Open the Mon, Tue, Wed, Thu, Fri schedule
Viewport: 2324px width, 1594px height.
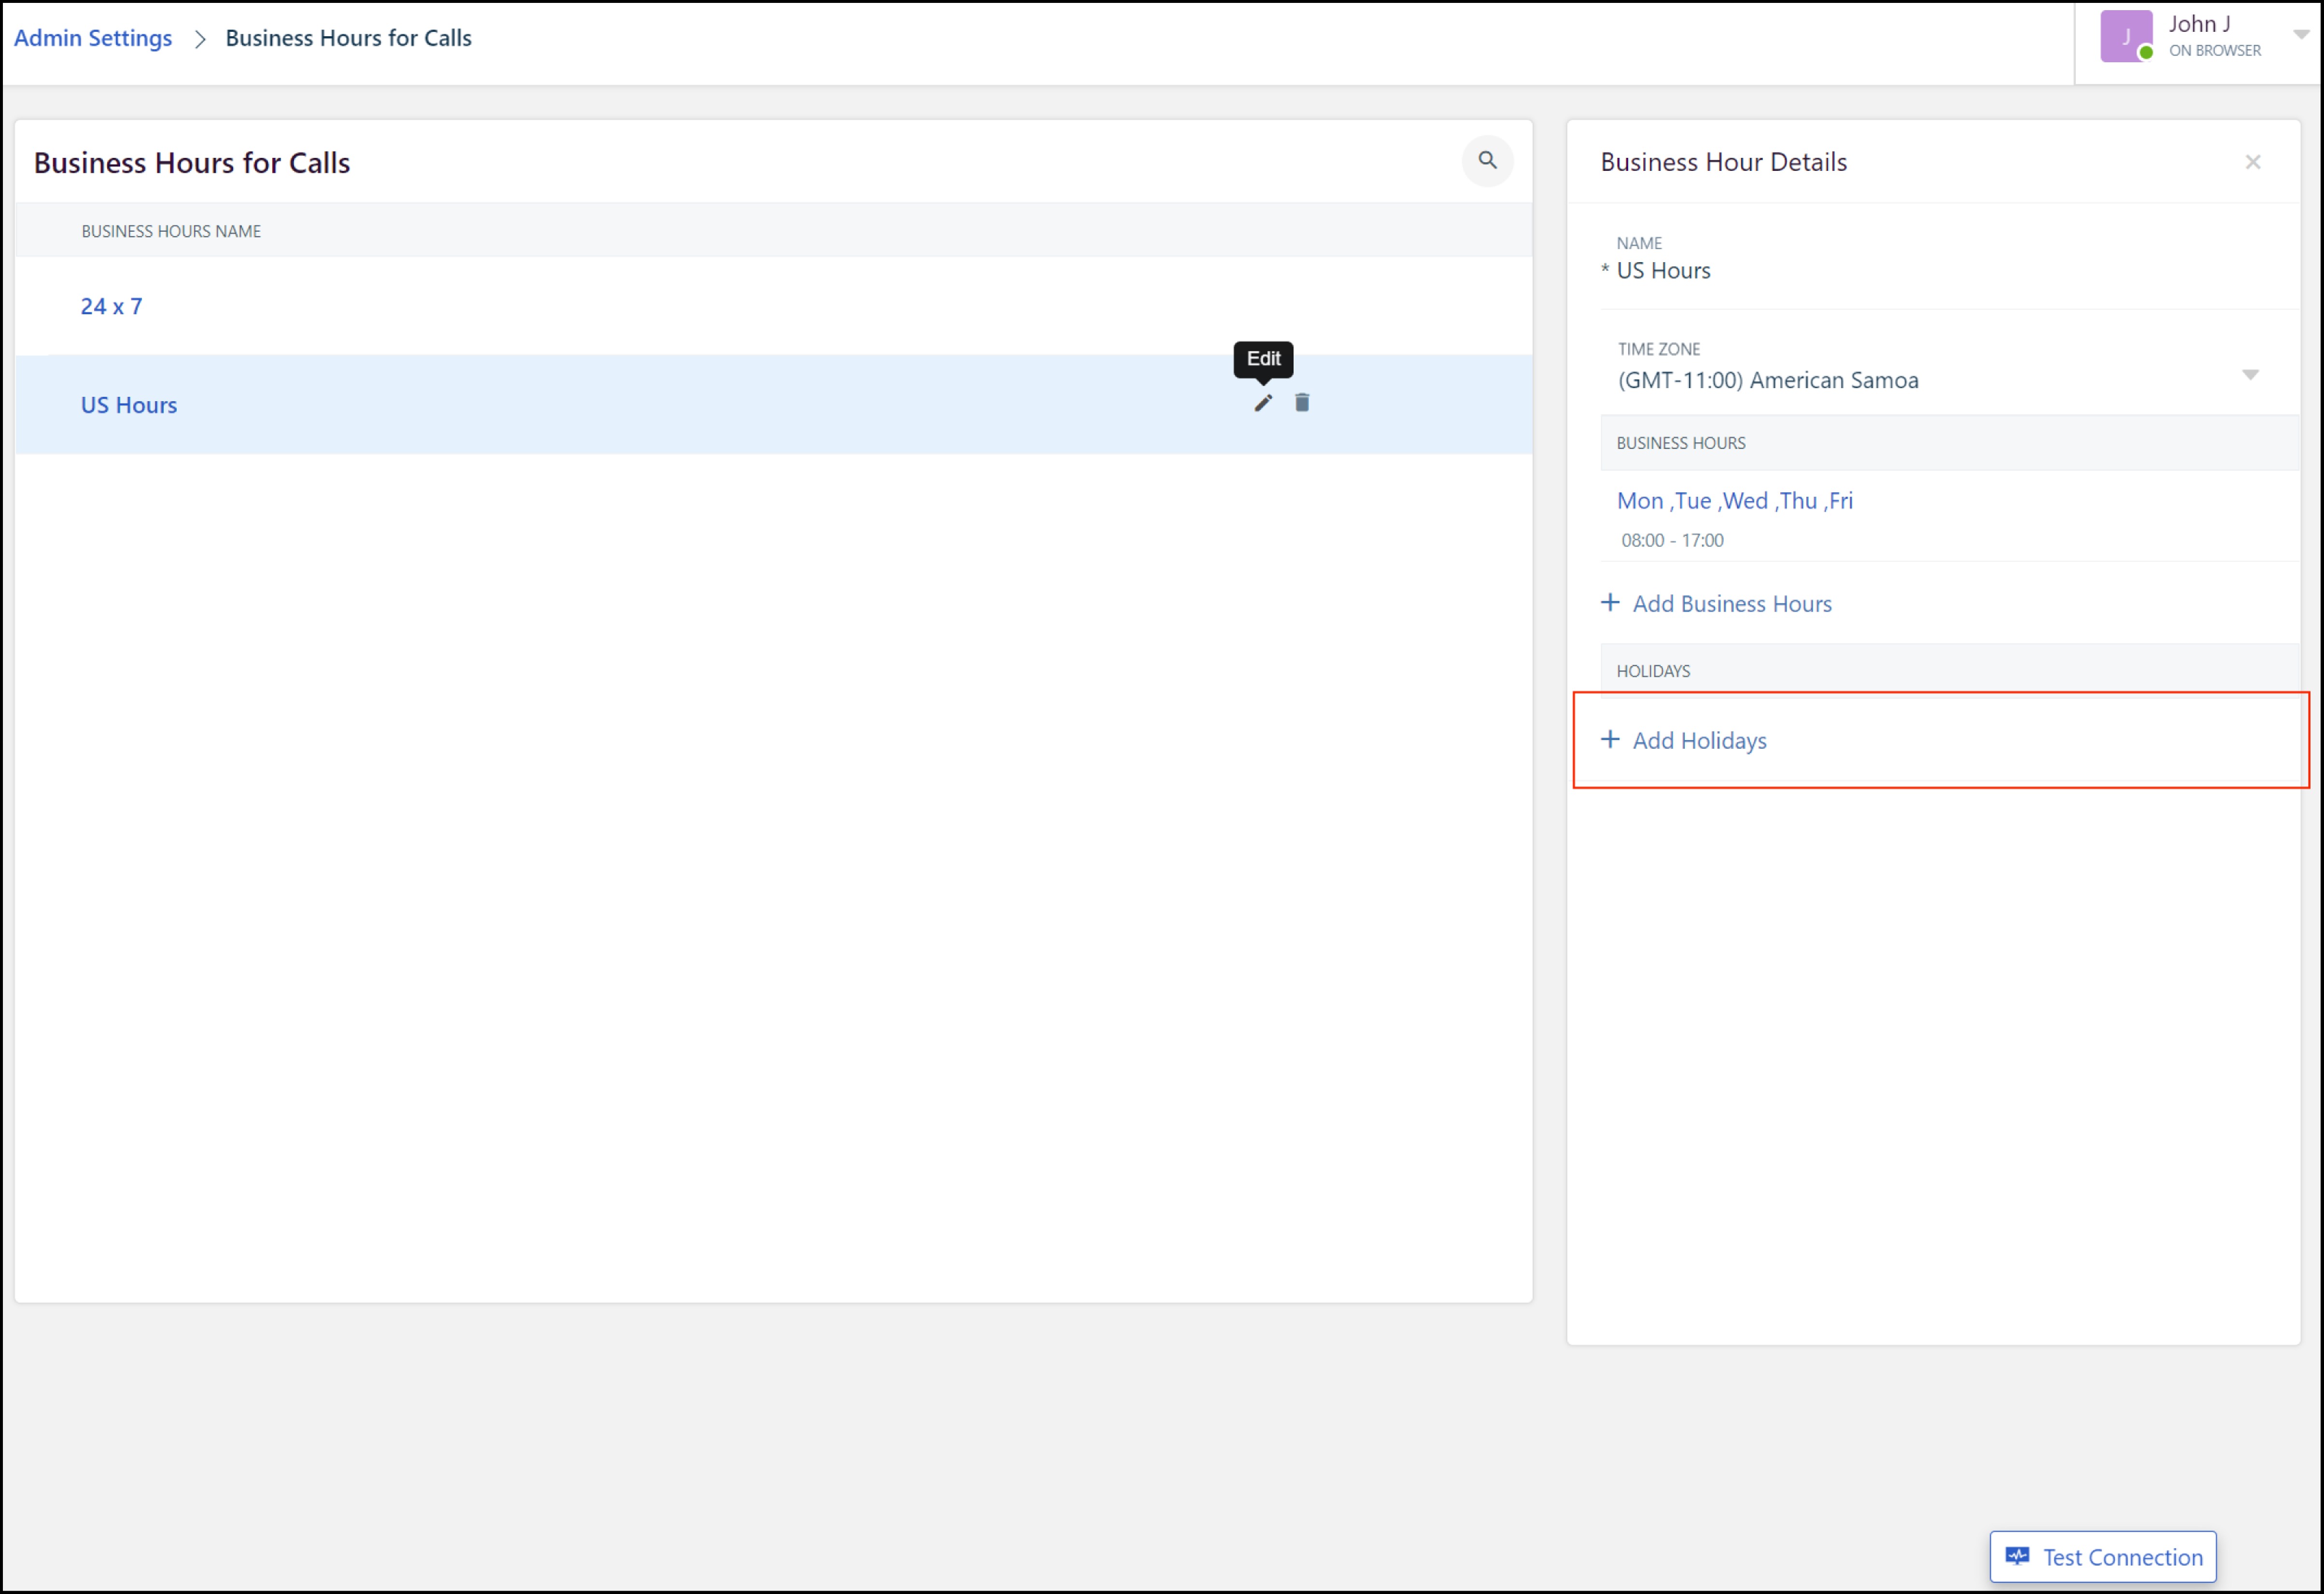coord(1735,501)
